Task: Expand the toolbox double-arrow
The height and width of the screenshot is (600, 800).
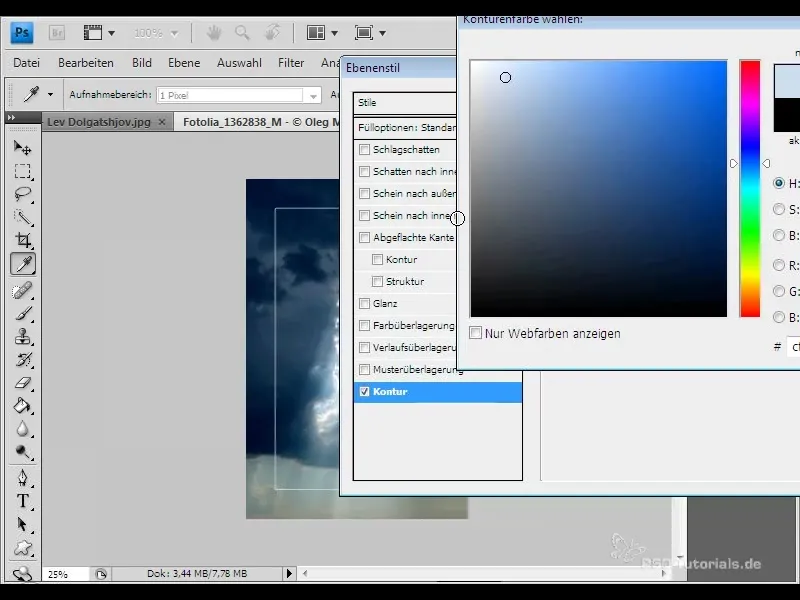Action: click(x=11, y=117)
